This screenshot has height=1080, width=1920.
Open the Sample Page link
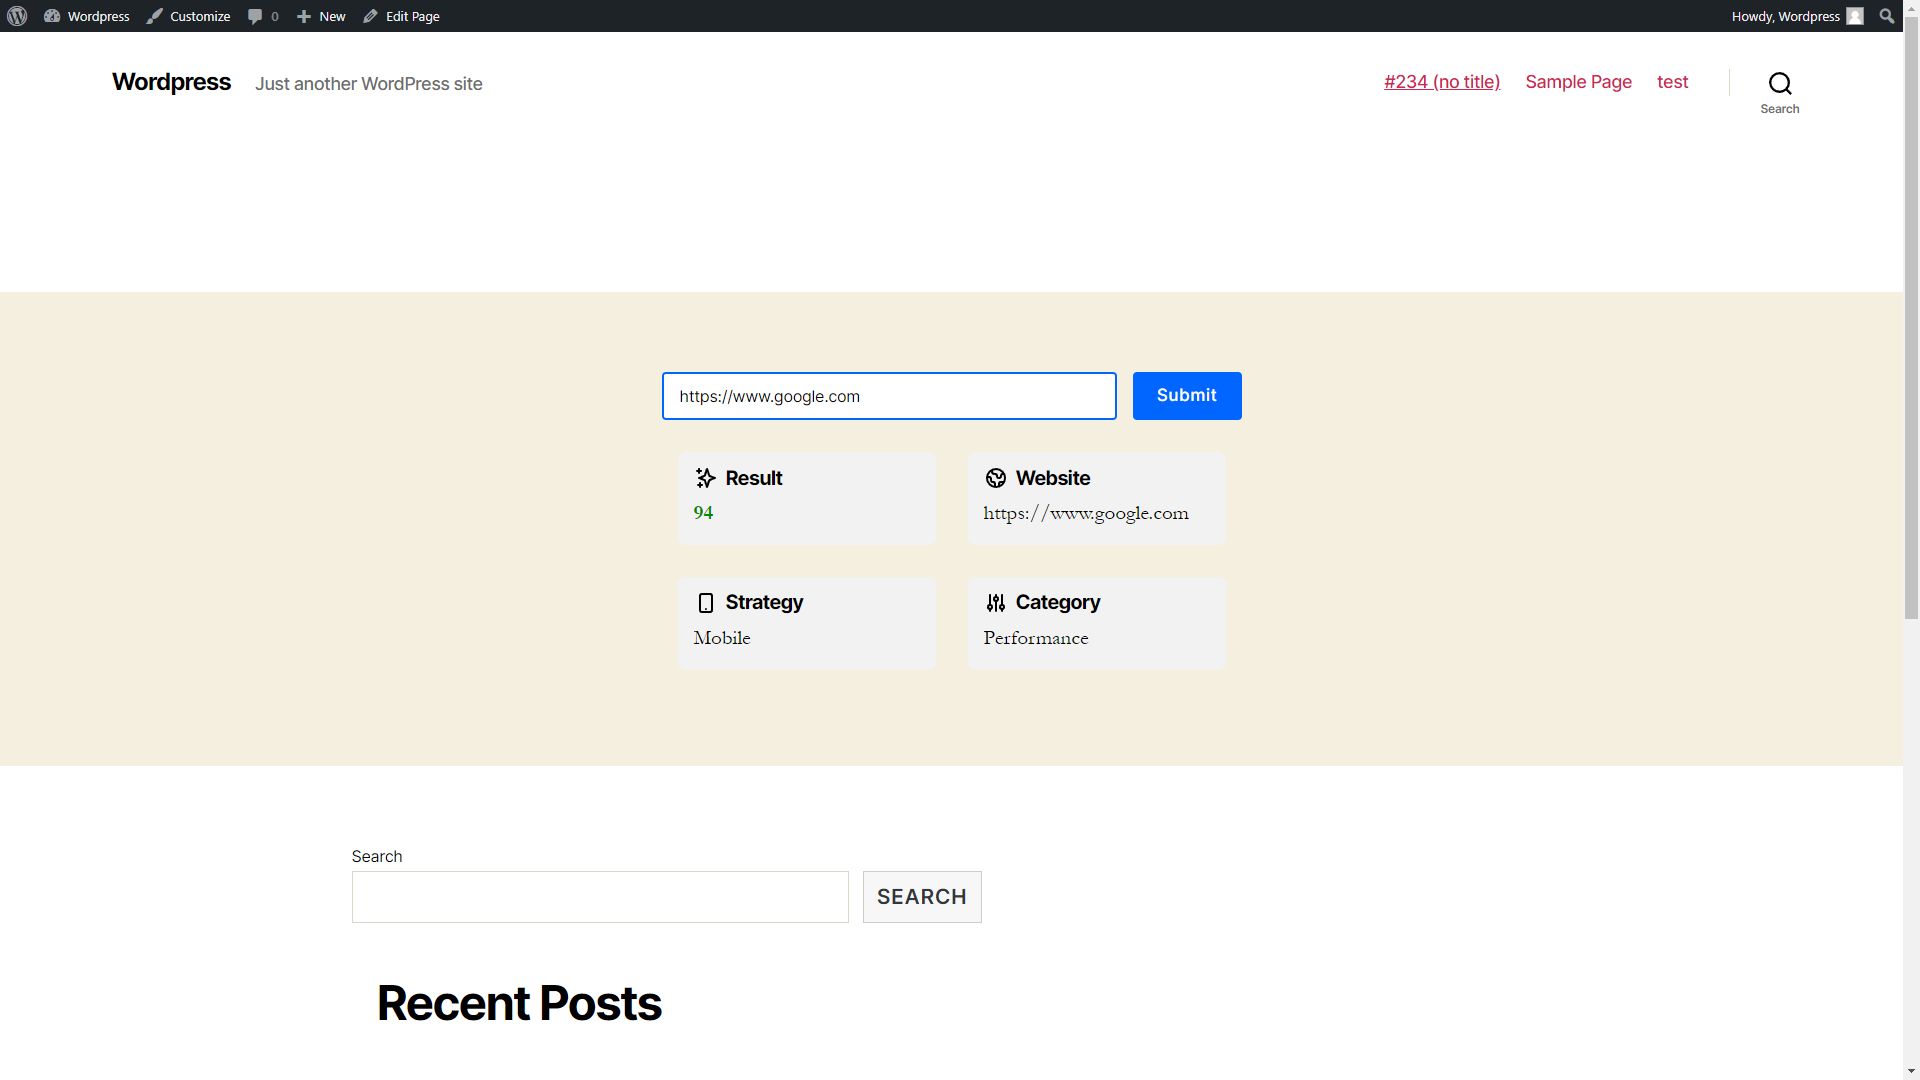pyautogui.click(x=1578, y=82)
